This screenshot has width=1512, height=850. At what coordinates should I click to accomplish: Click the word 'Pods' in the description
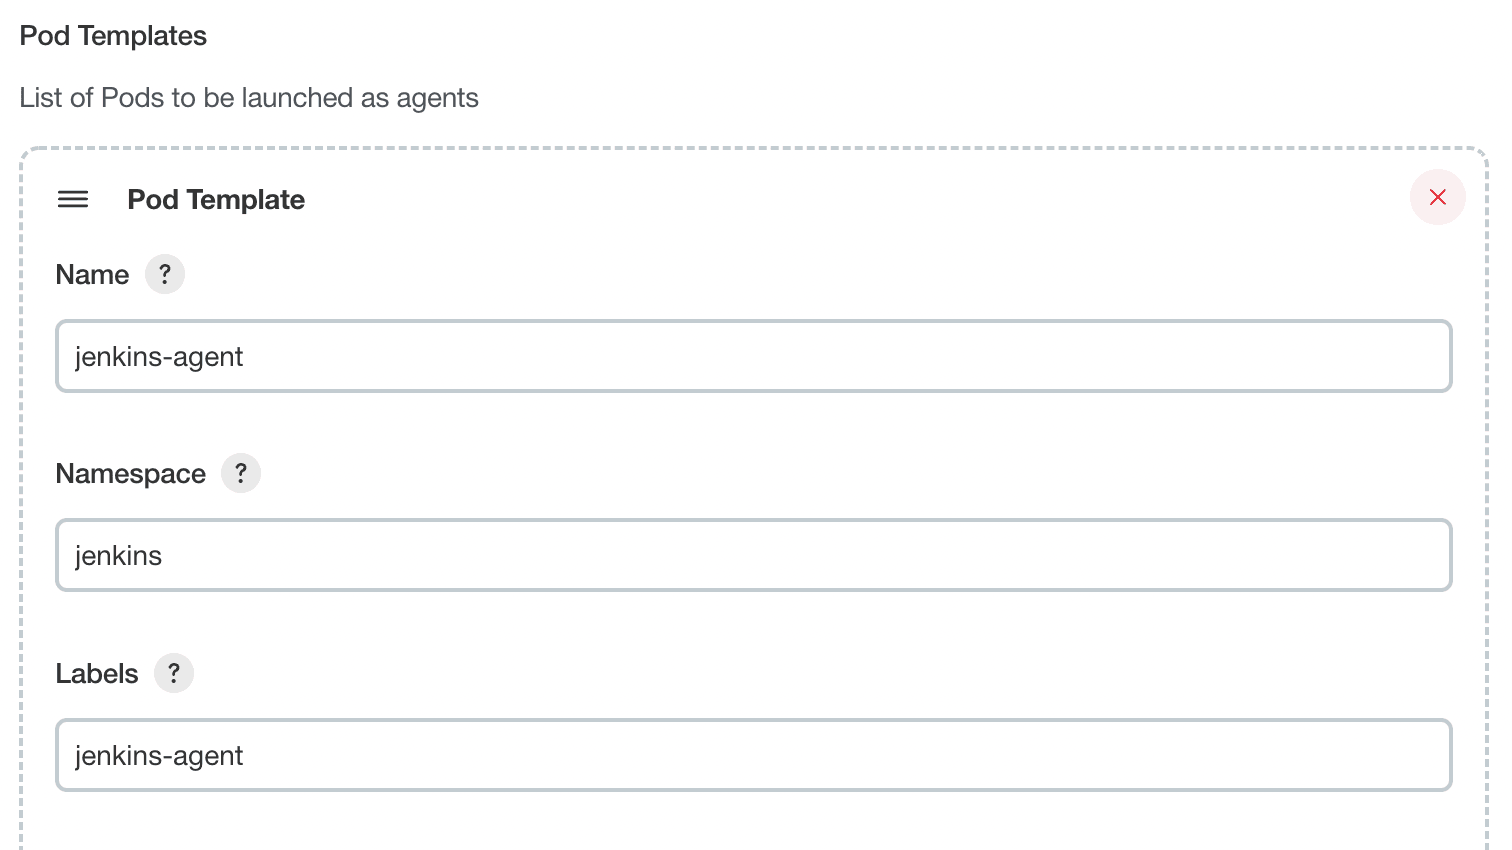tap(133, 98)
